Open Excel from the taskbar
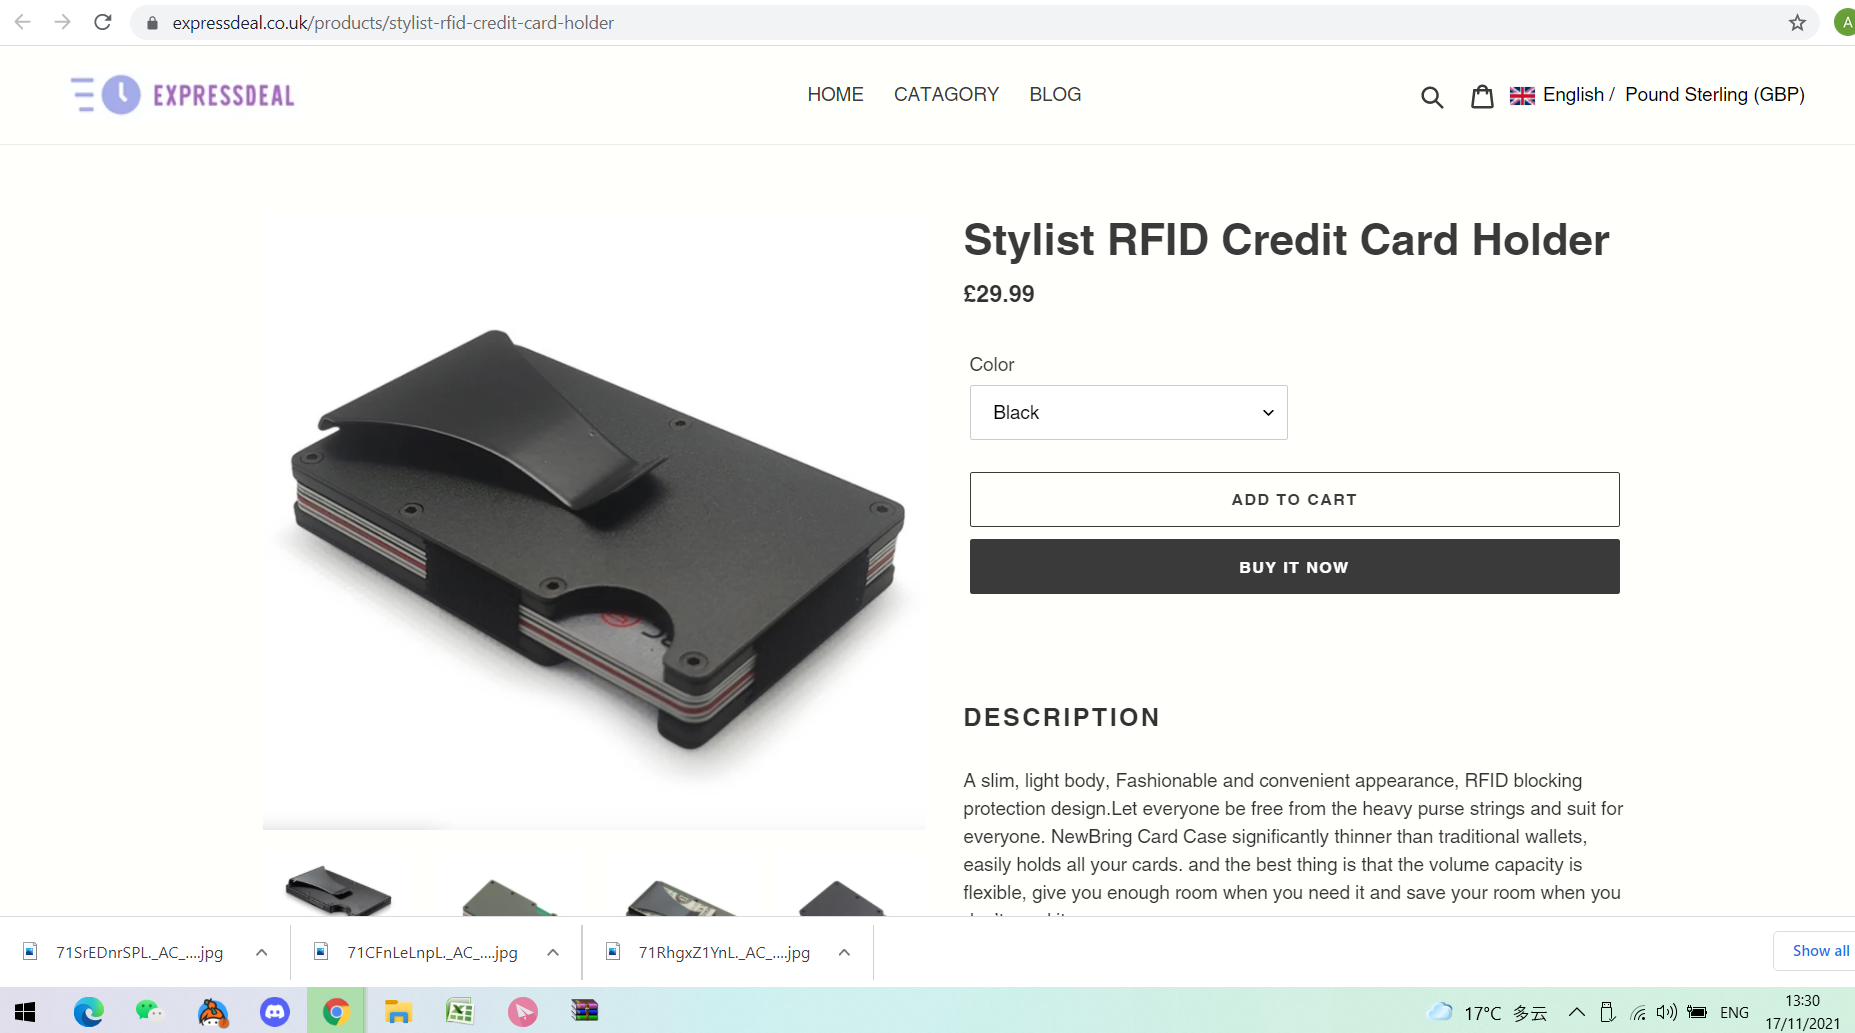Viewport: 1855px width, 1033px height. point(459,1012)
